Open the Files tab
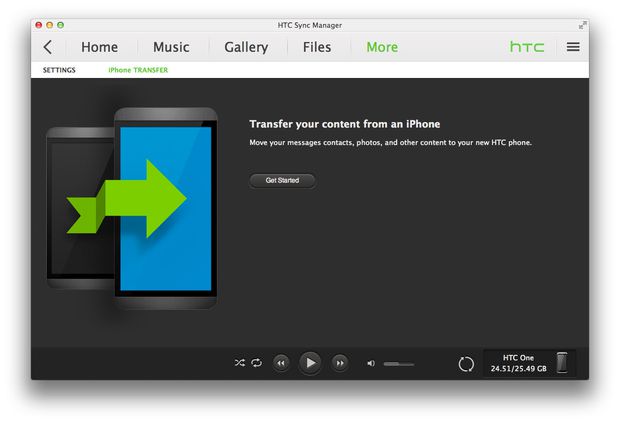620x423 pixels. (x=317, y=47)
